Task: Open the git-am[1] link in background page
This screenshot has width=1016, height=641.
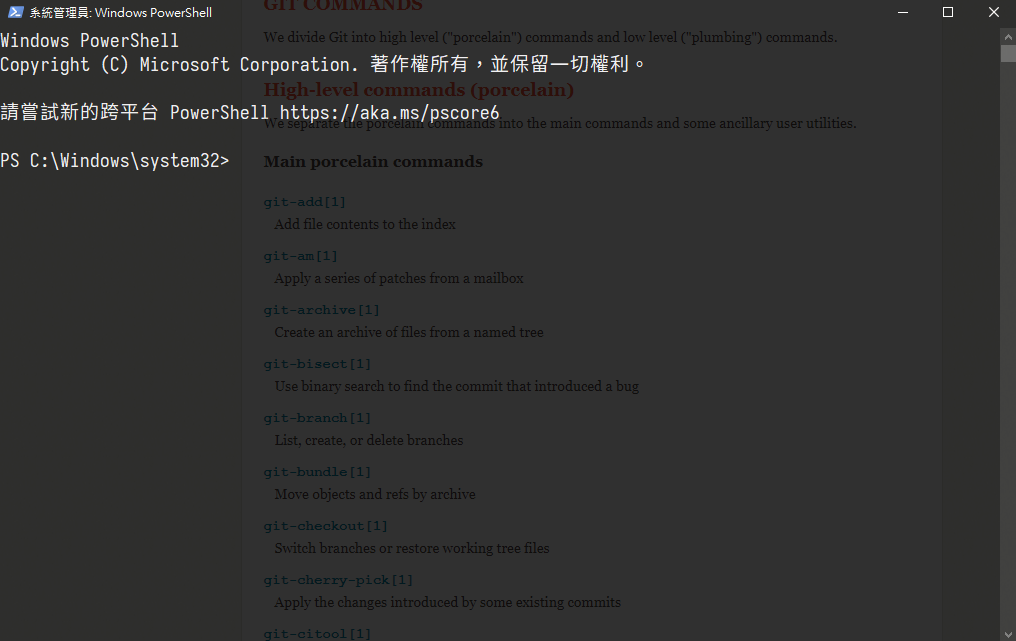Action: pyautogui.click(x=301, y=256)
